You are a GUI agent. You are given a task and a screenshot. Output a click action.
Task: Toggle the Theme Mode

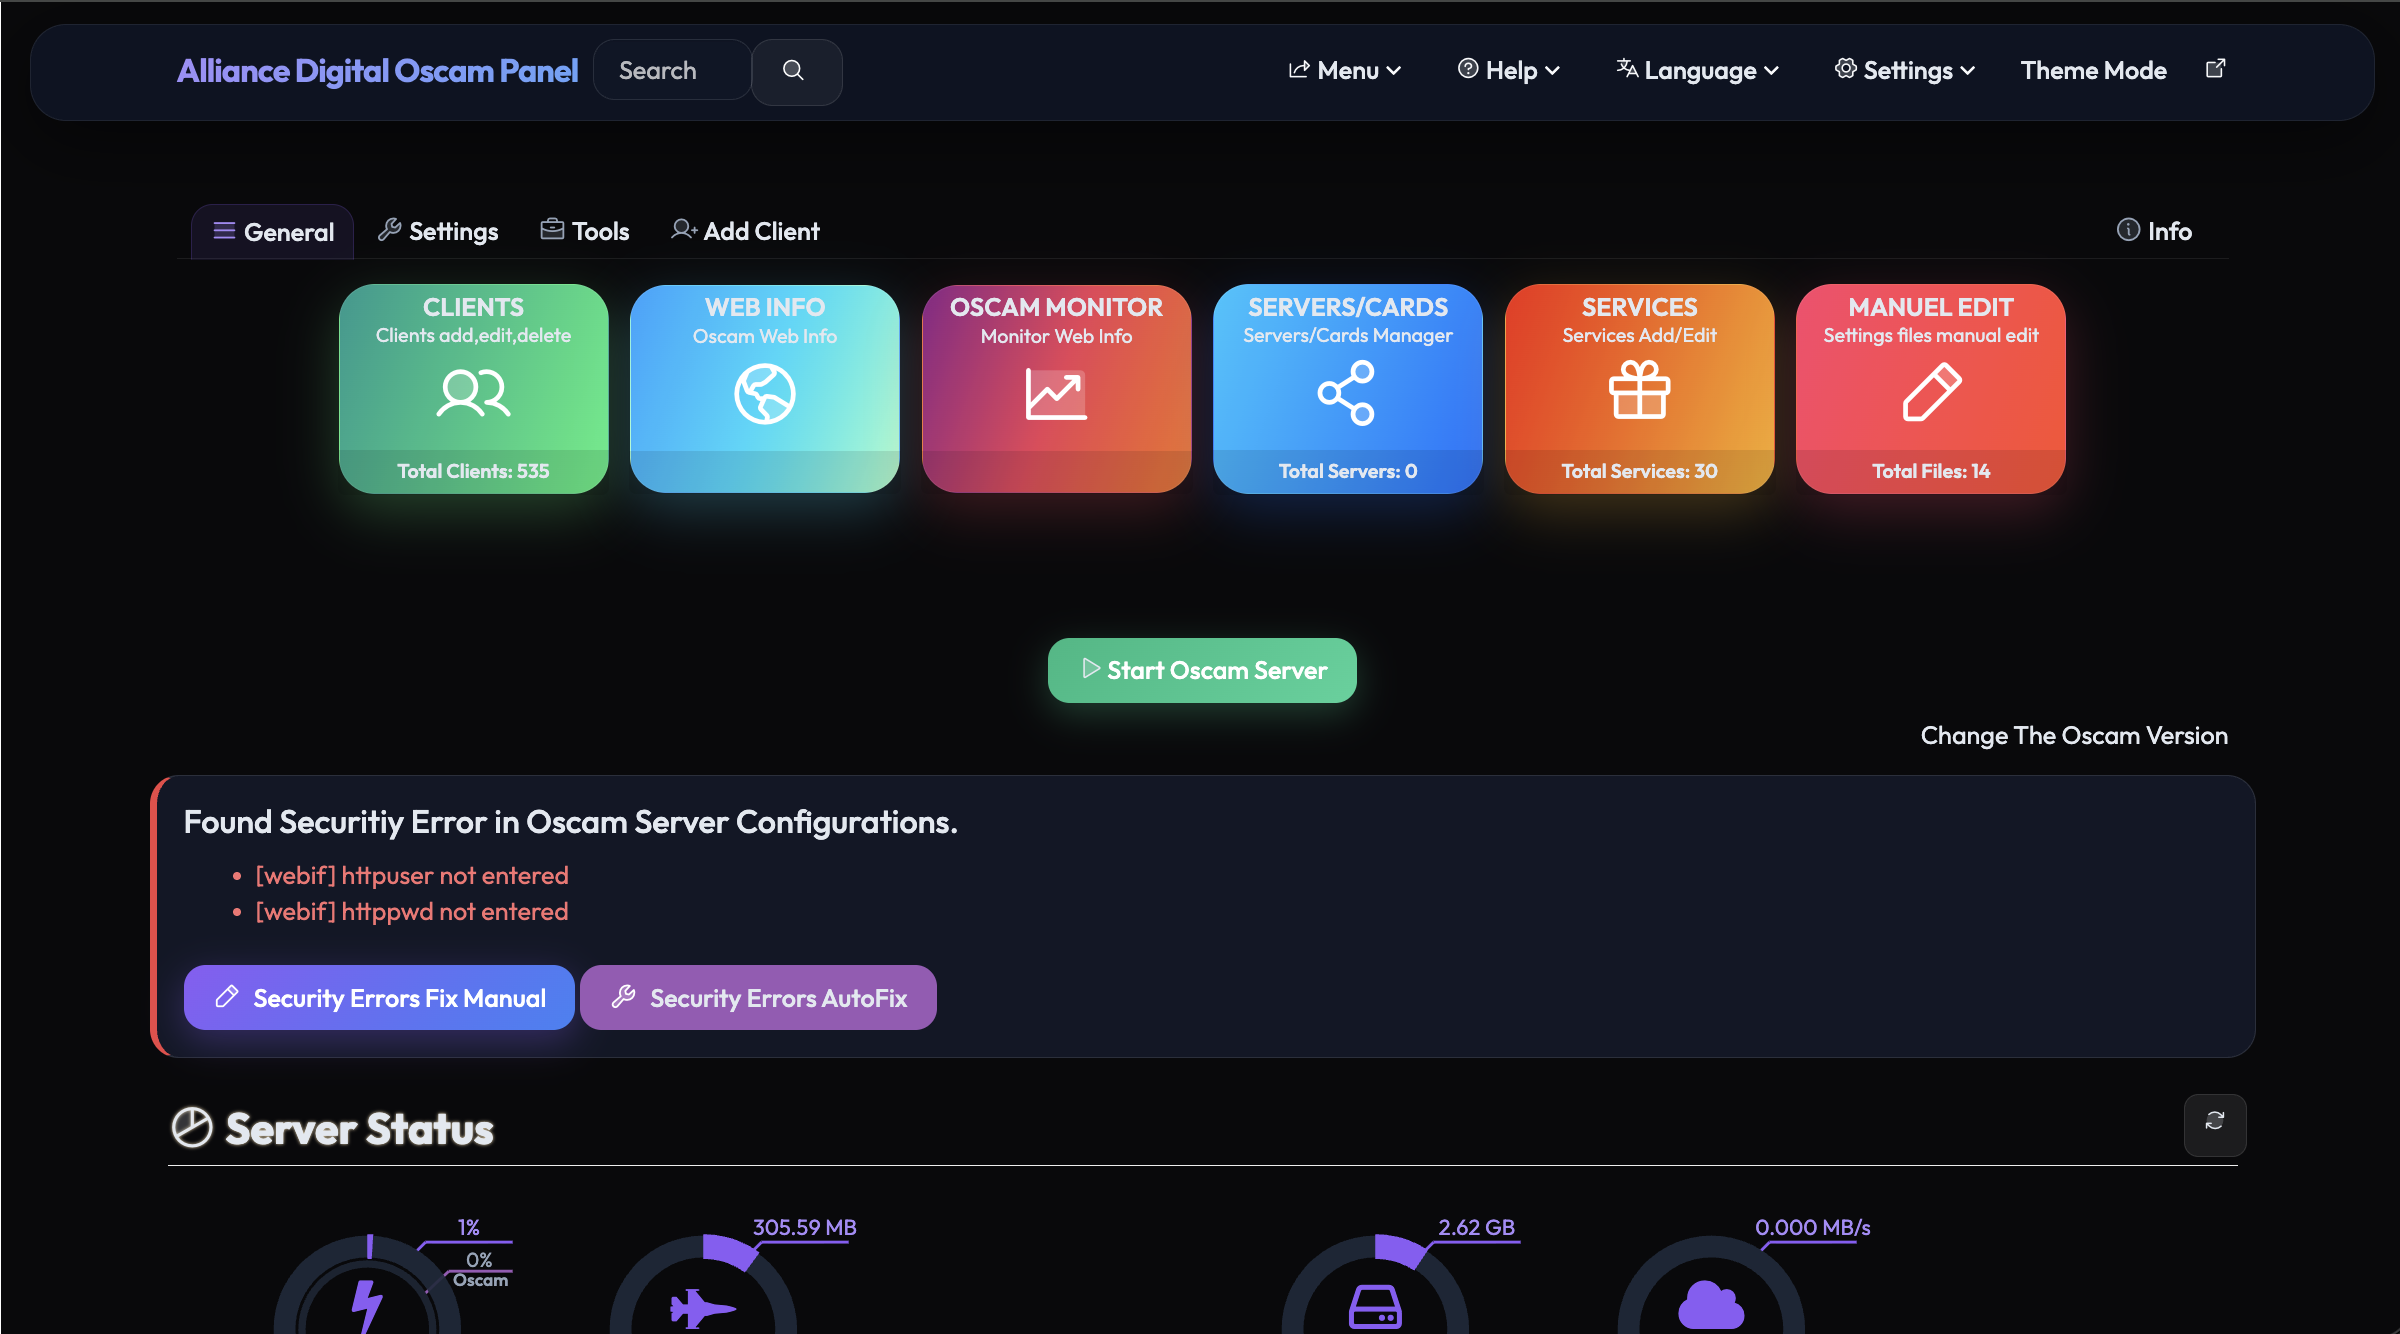pyautogui.click(x=2093, y=70)
